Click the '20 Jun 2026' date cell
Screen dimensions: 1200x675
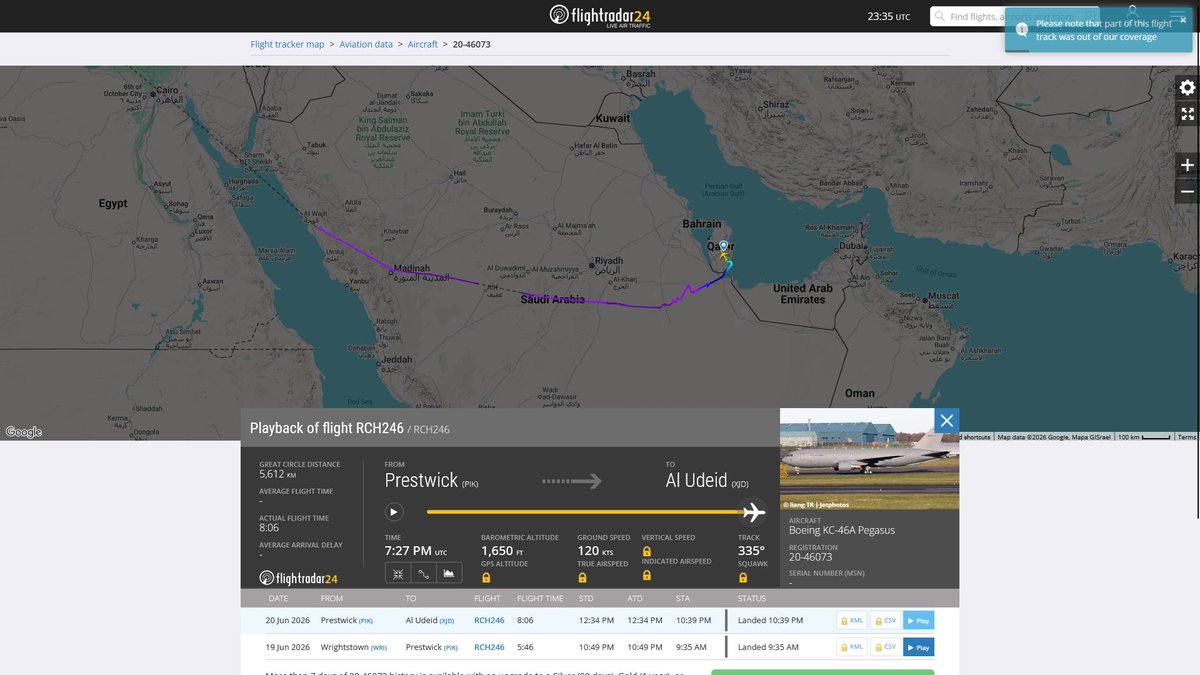288,620
